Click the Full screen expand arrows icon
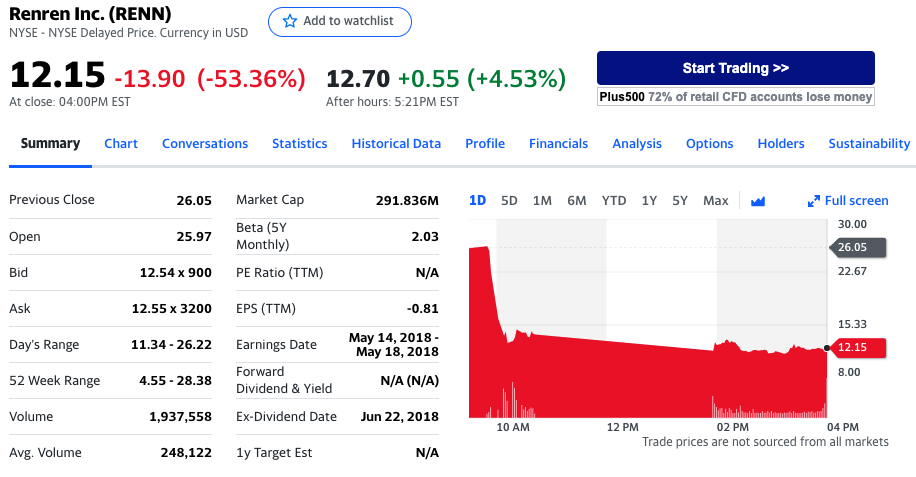This screenshot has height=477, width=916. click(813, 201)
